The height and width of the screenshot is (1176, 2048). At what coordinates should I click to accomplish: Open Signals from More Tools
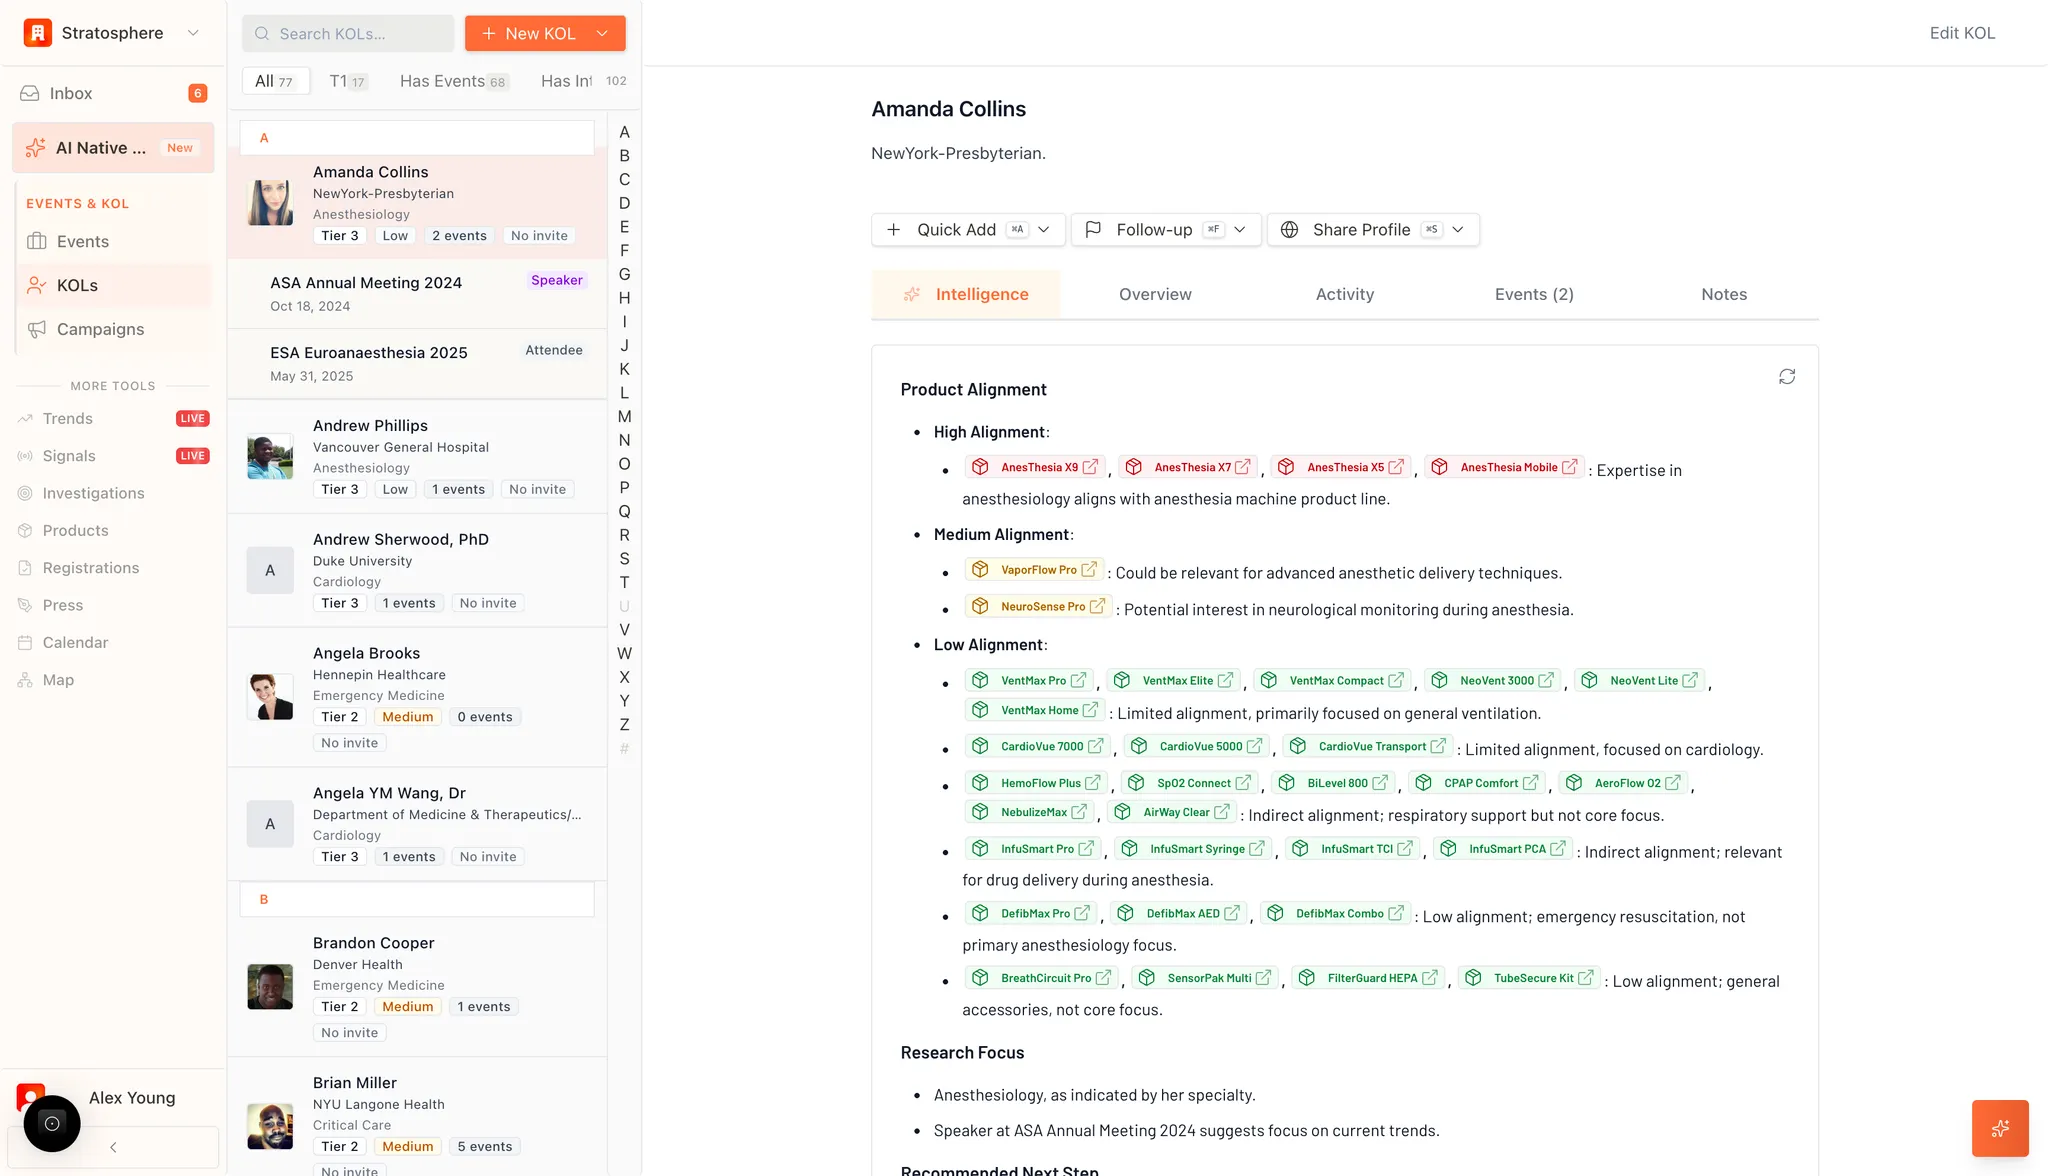point(69,455)
